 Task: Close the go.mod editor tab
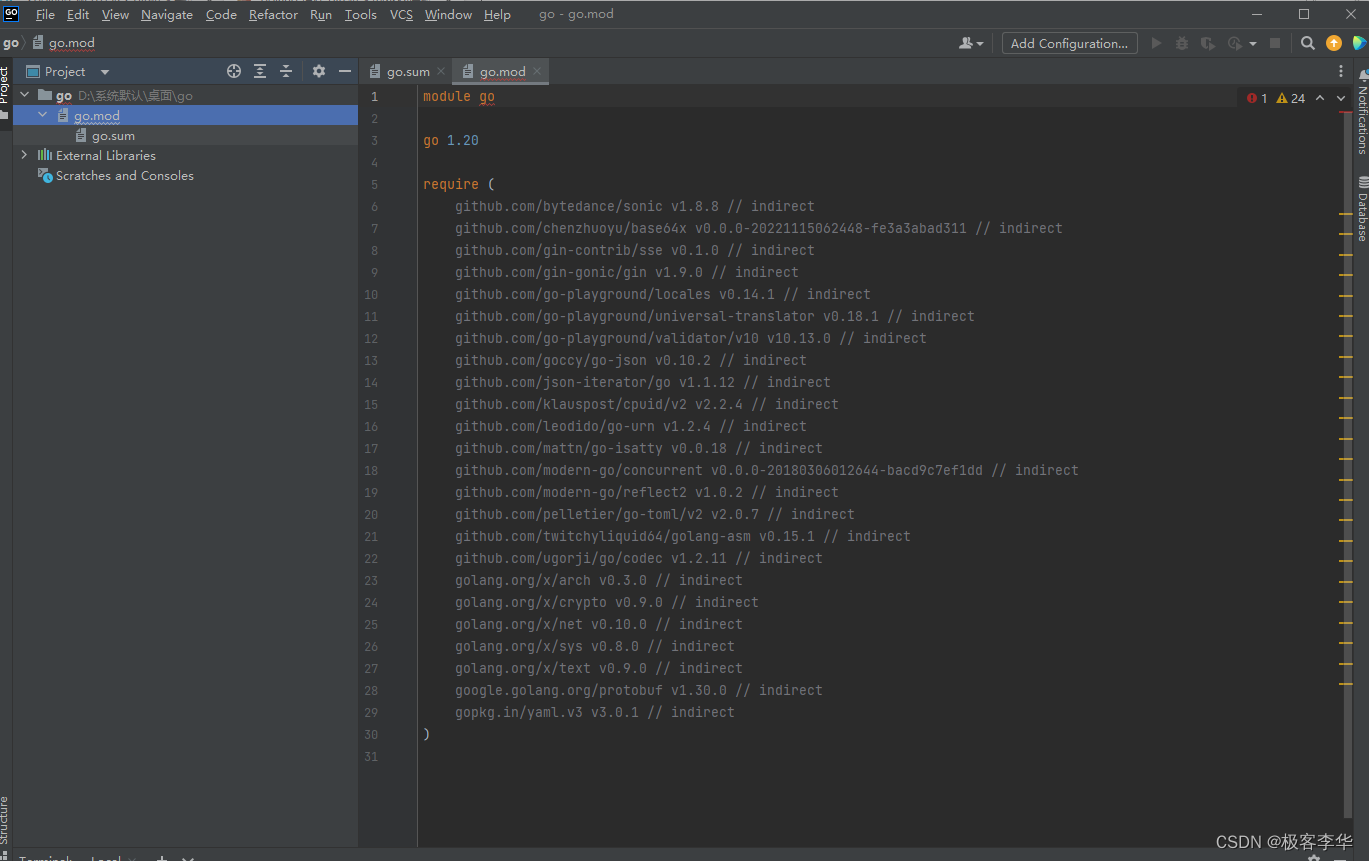(537, 71)
